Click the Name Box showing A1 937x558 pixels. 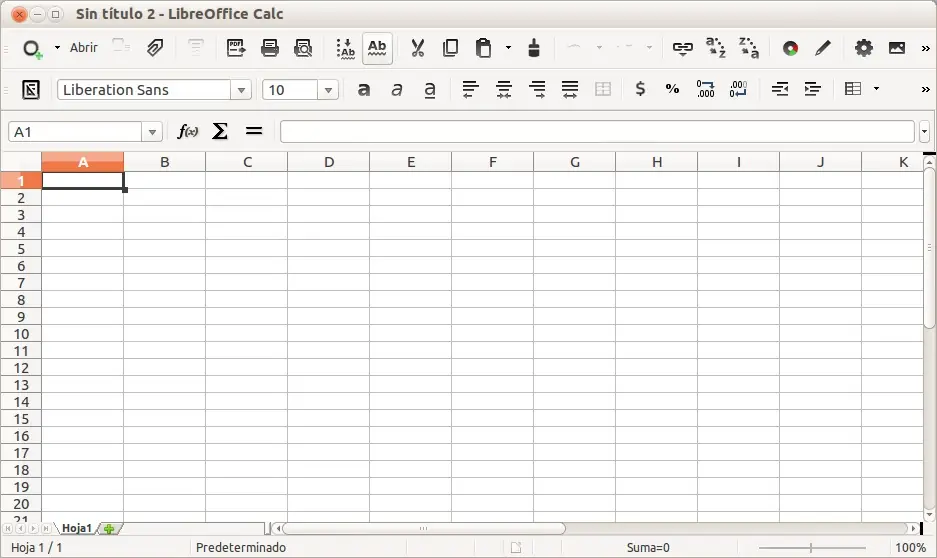tap(75, 131)
